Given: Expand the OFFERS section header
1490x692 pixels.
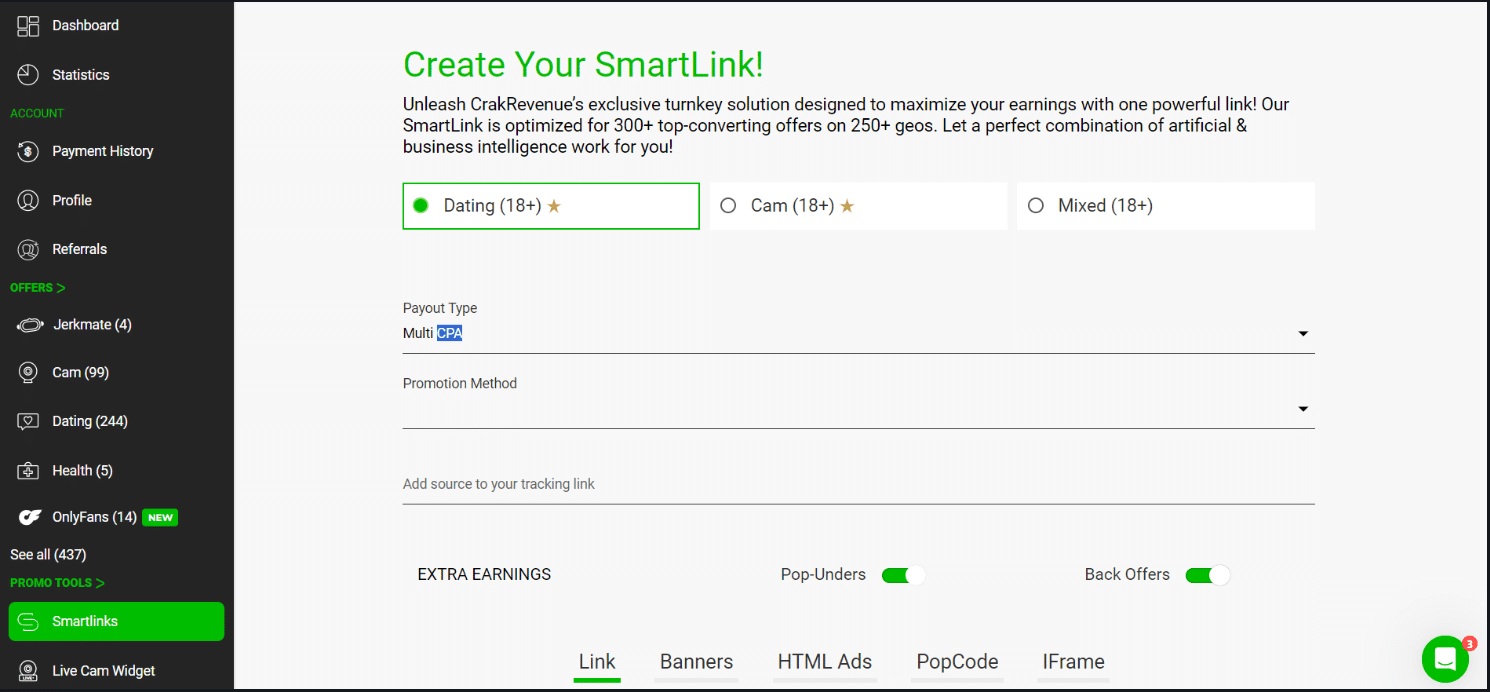Looking at the screenshot, I should tap(38, 288).
